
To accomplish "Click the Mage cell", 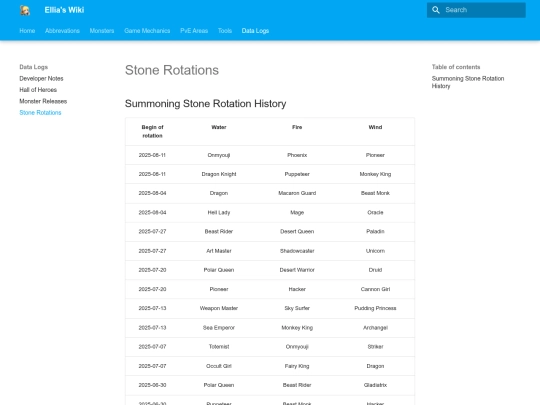I will [x=297, y=212].
